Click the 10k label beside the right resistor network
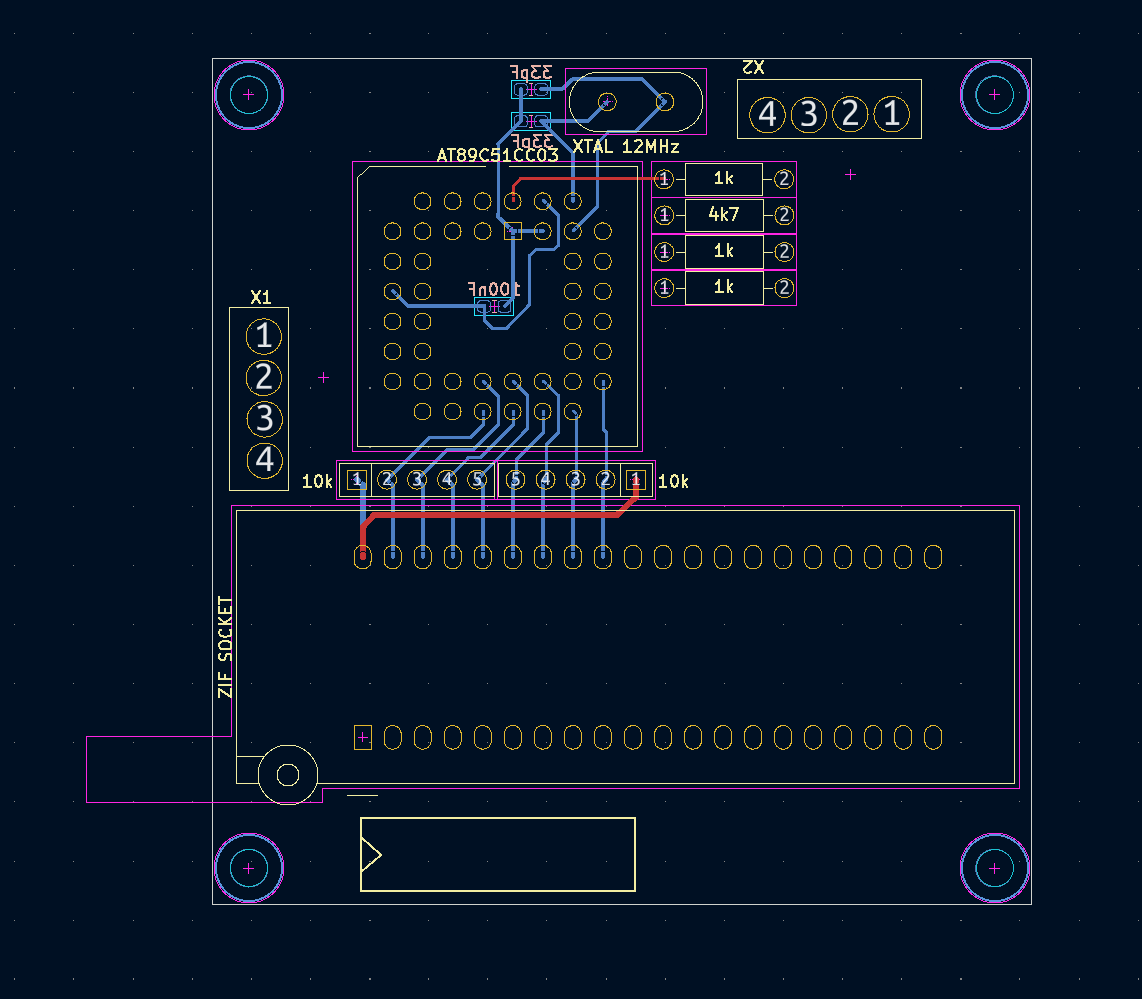 (673, 482)
